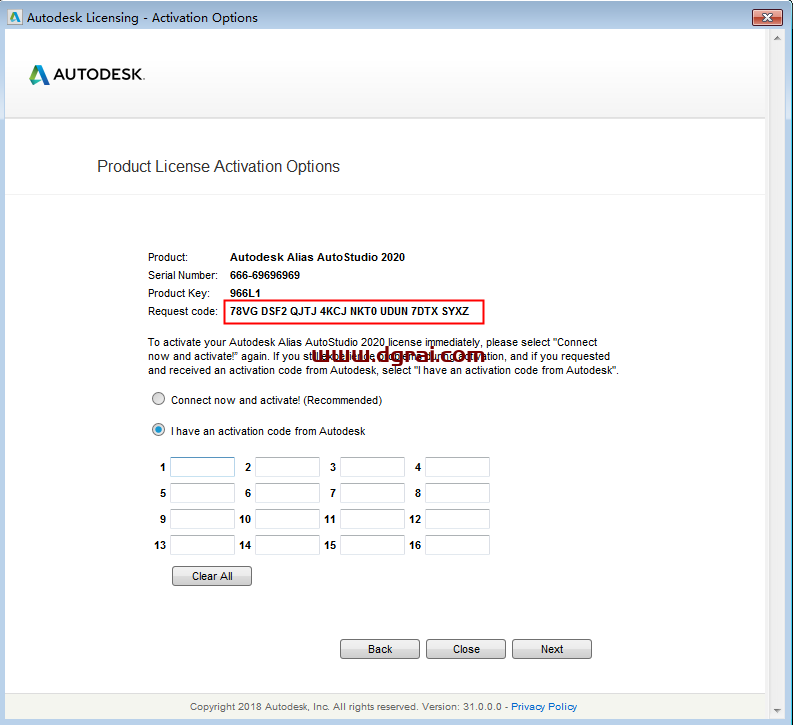Click product name Autodesk Alias AutoStudio 2020
Screen dimensions: 793x725
coord(317,257)
